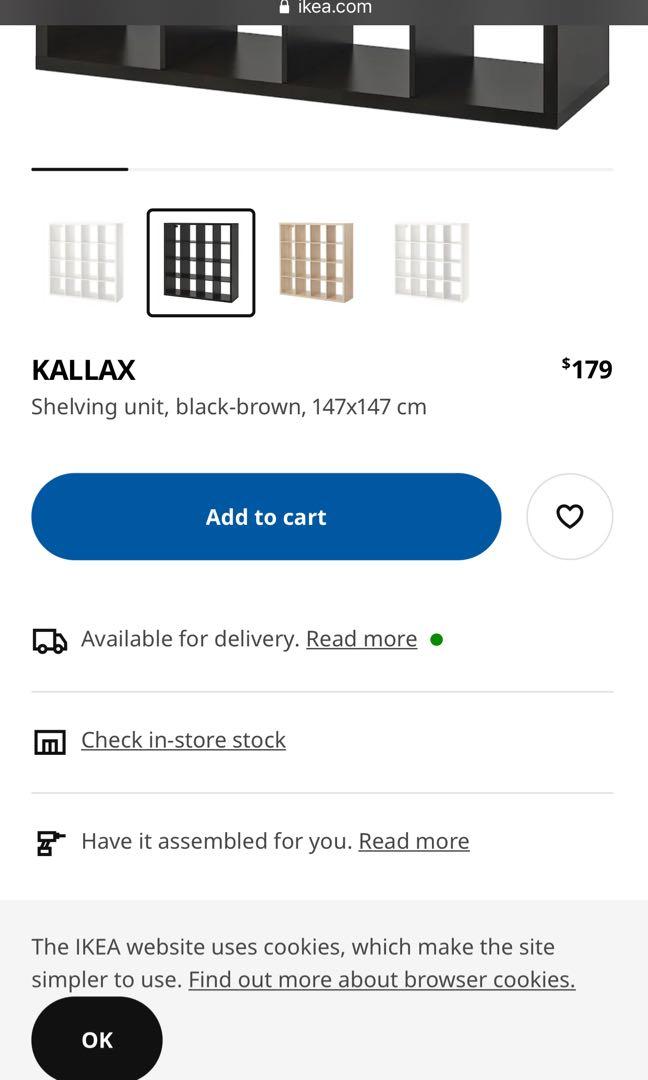Click the black OK circle icon

click(x=96, y=1040)
